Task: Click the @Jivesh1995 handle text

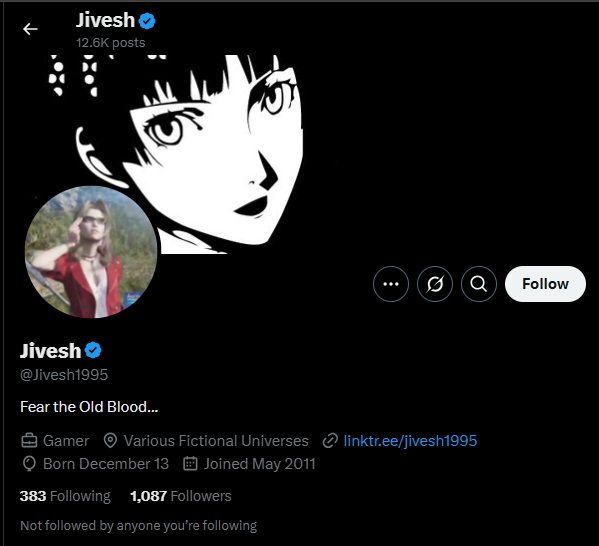Action: click(64, 375)
